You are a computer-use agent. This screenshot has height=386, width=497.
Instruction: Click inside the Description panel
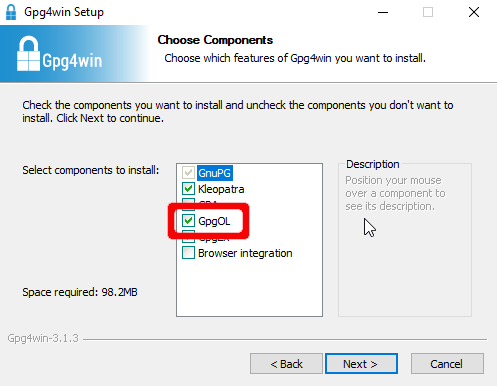(x=405, y=260)
